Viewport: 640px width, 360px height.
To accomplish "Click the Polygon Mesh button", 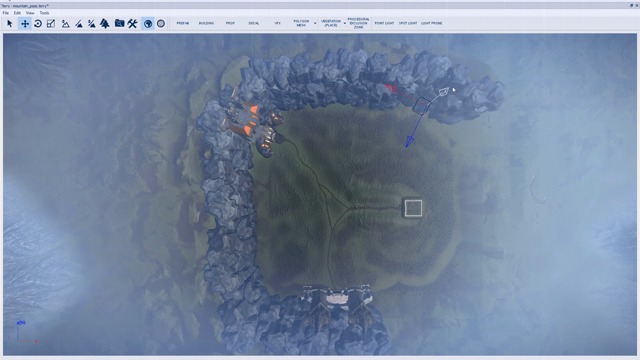I will (x=301, y=23).
